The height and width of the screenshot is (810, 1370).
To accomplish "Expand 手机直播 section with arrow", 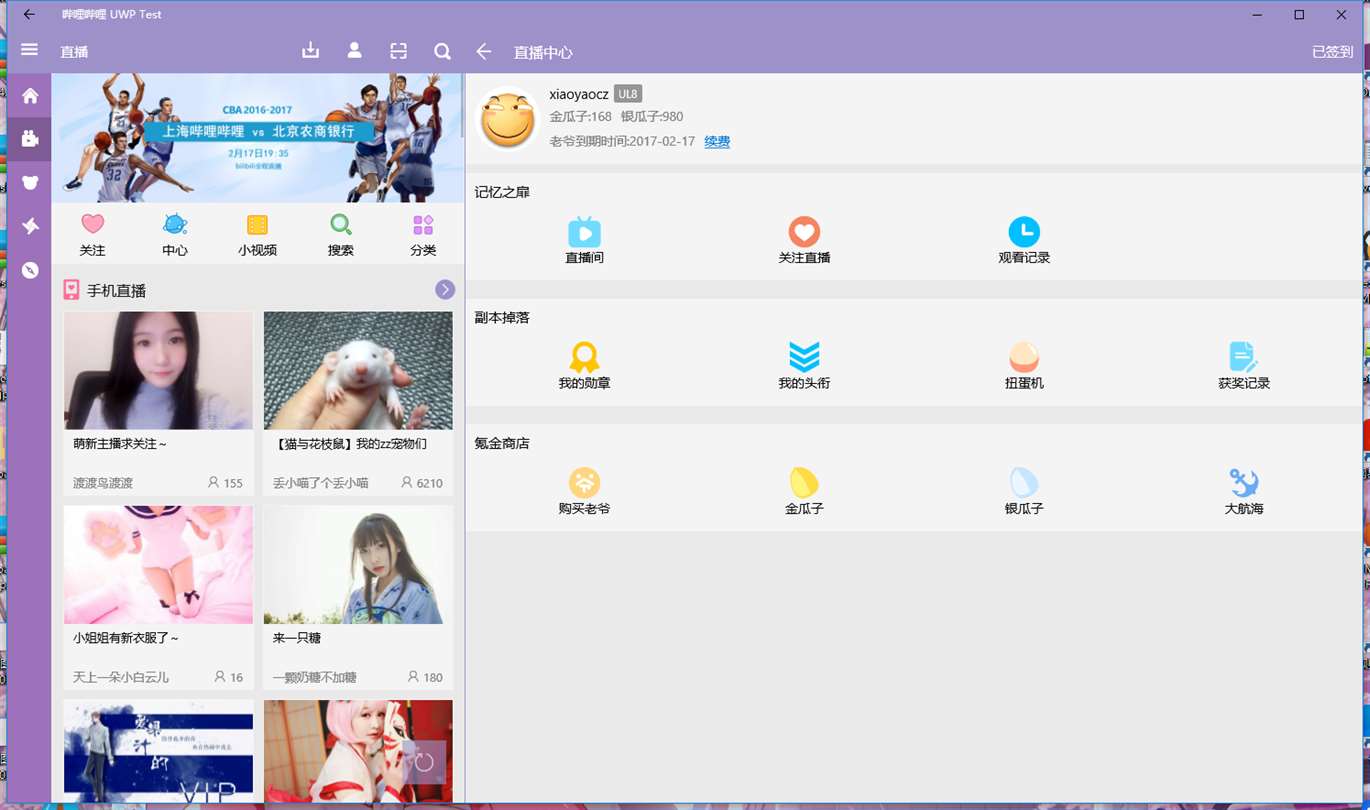I will [445, 289].
